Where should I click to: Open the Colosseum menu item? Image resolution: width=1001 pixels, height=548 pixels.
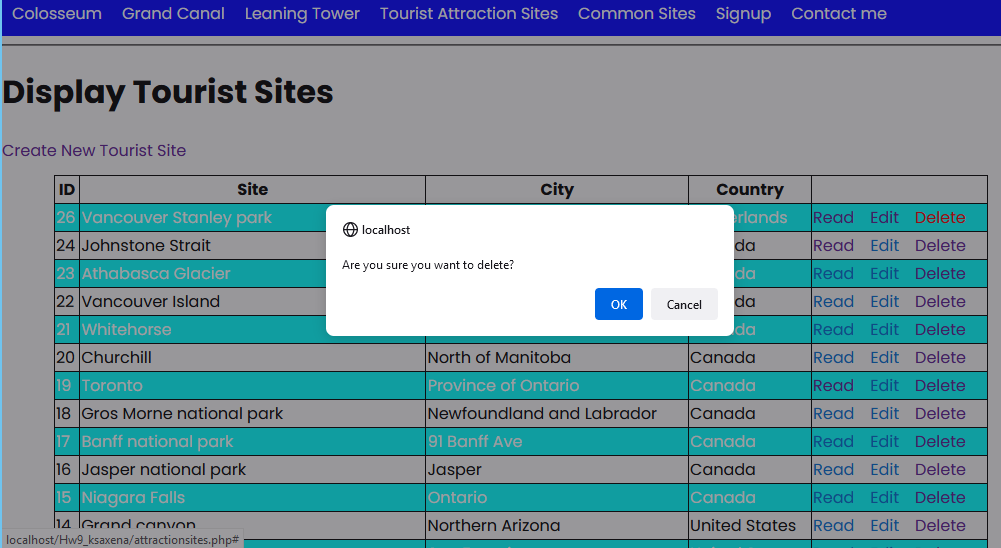57,14
